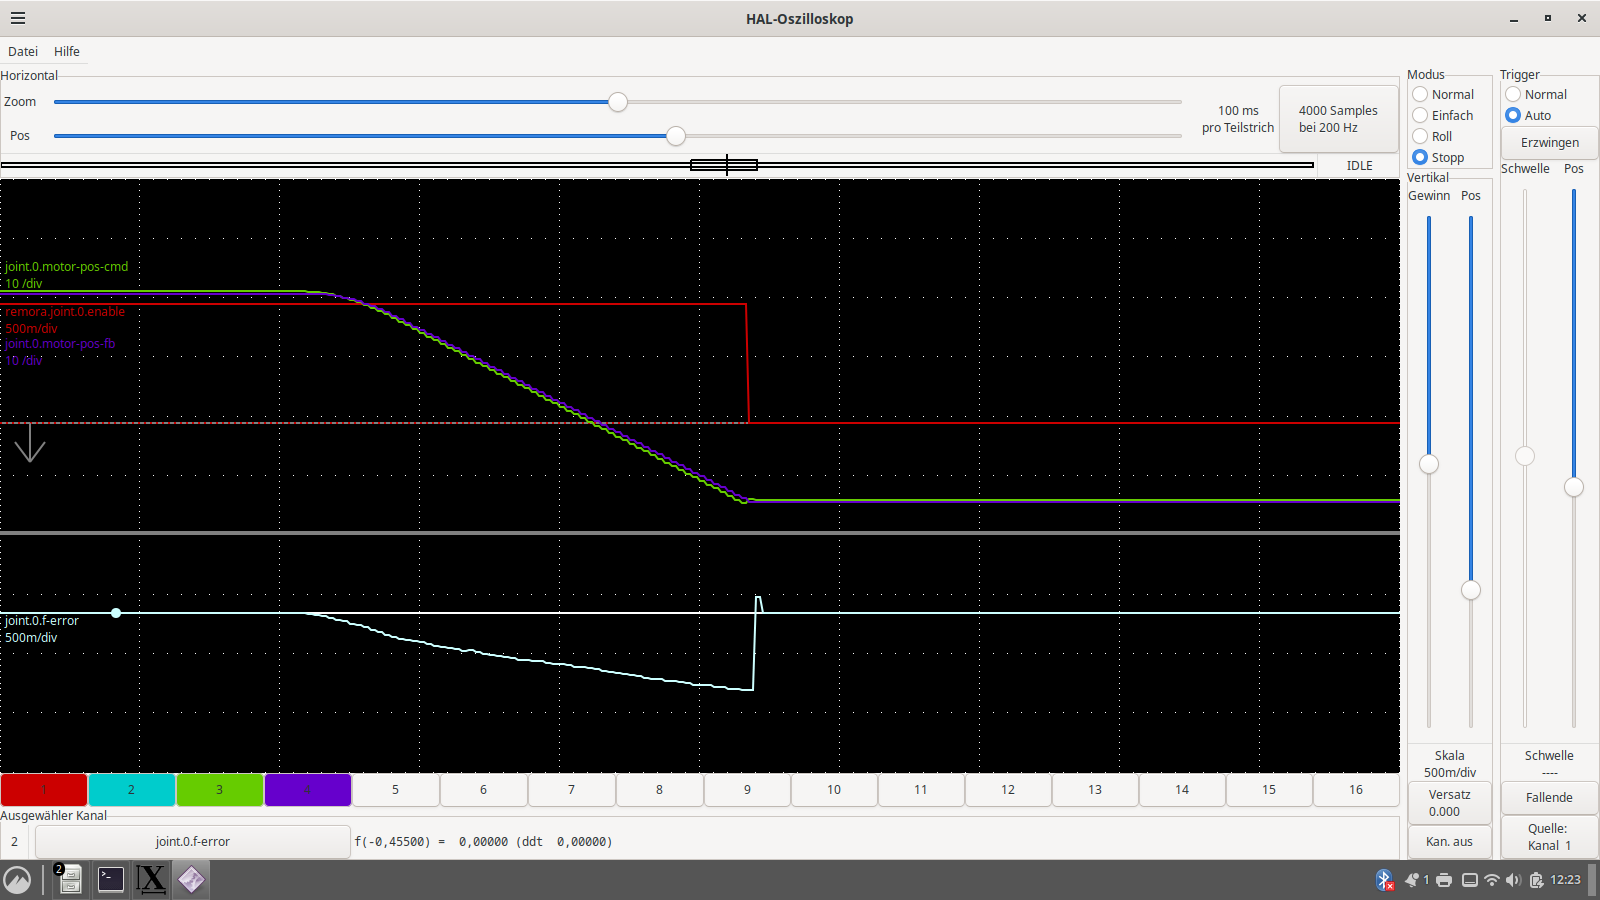The width and height of the screenshot is (1600, 900).
Task: Open display tray icon
Action: (x=1470, y=880)
